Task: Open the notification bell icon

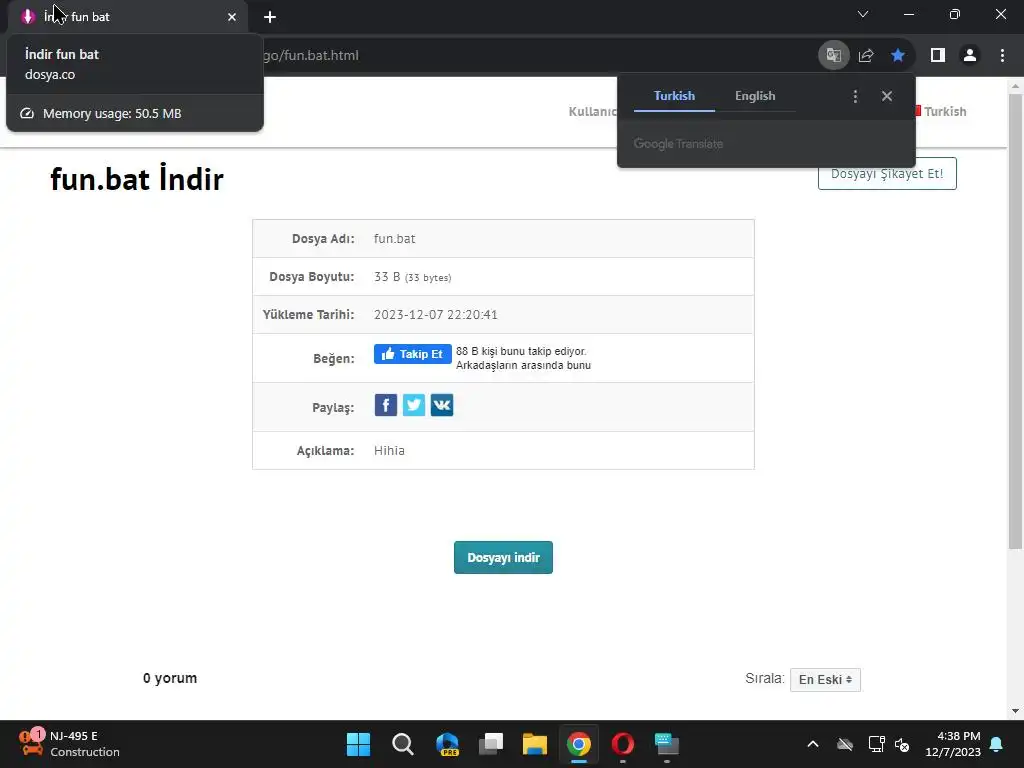Action: [997, 744]
